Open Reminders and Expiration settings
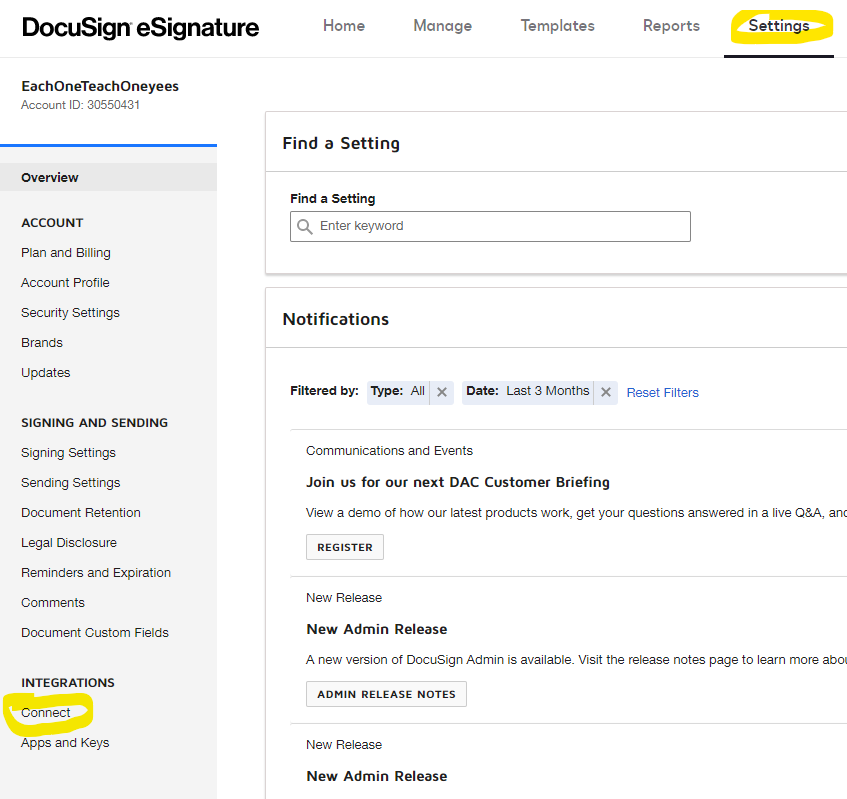The image size is (847, 799). tap(95, 572)
